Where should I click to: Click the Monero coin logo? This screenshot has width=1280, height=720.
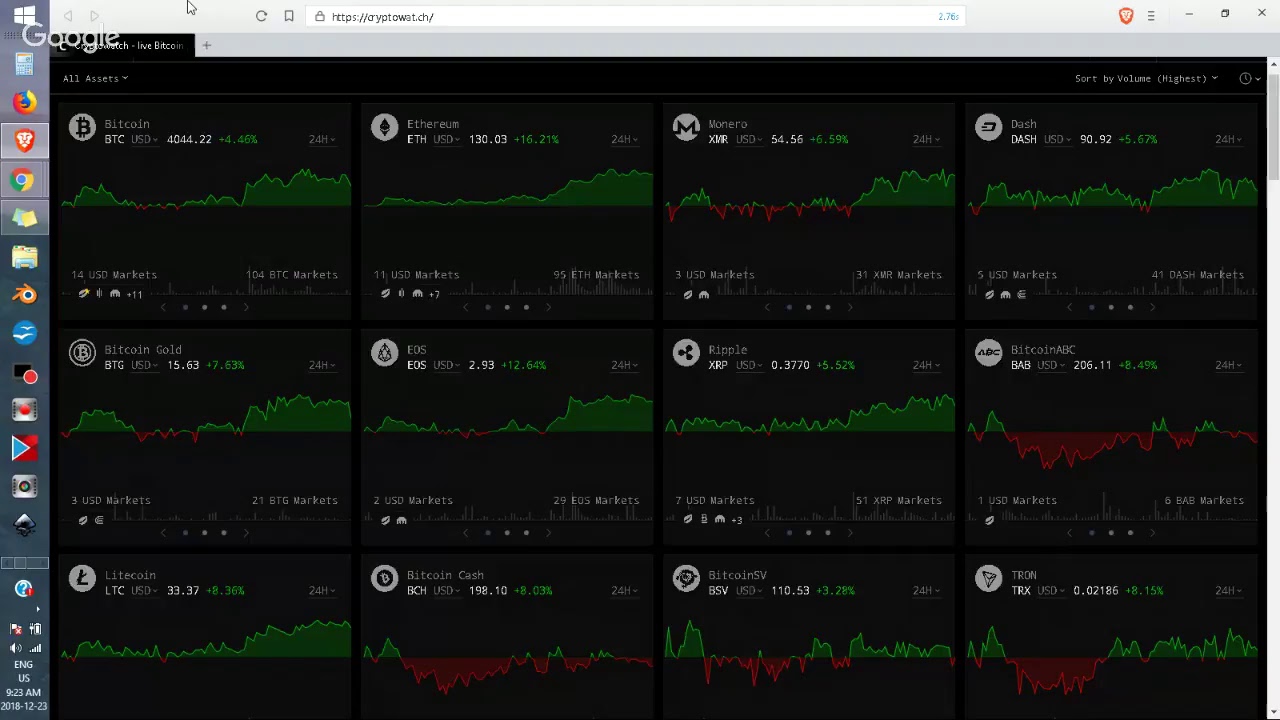[x=686, y=128]
